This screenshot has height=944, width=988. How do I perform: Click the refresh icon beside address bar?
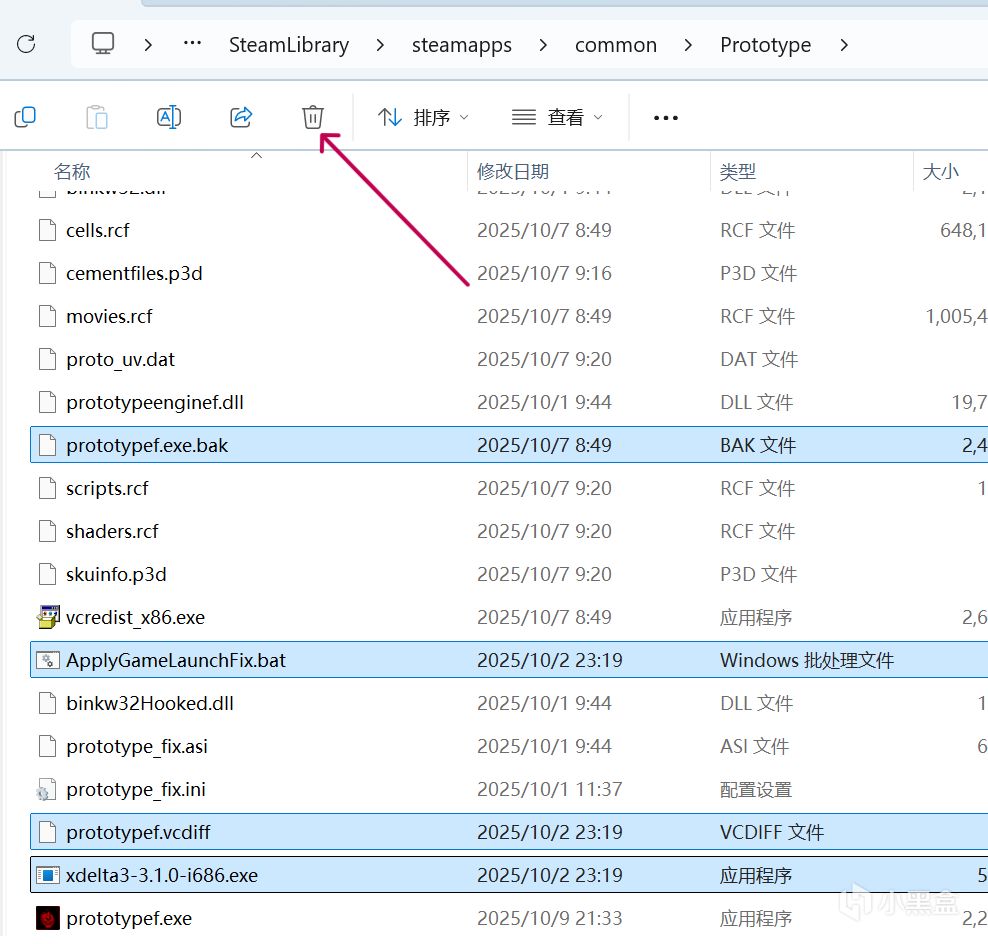click(26, 44)
